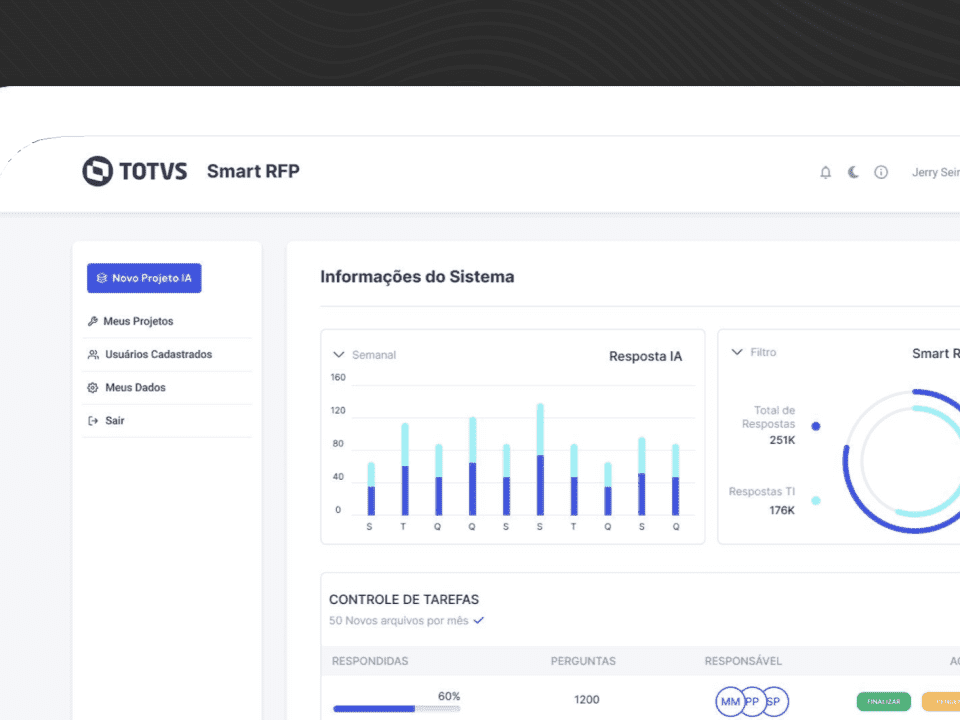This screenshot has width=960, height=720.
Task: Click the tallest bar in Resposta IA chart
Action: [x=540, y=459]
